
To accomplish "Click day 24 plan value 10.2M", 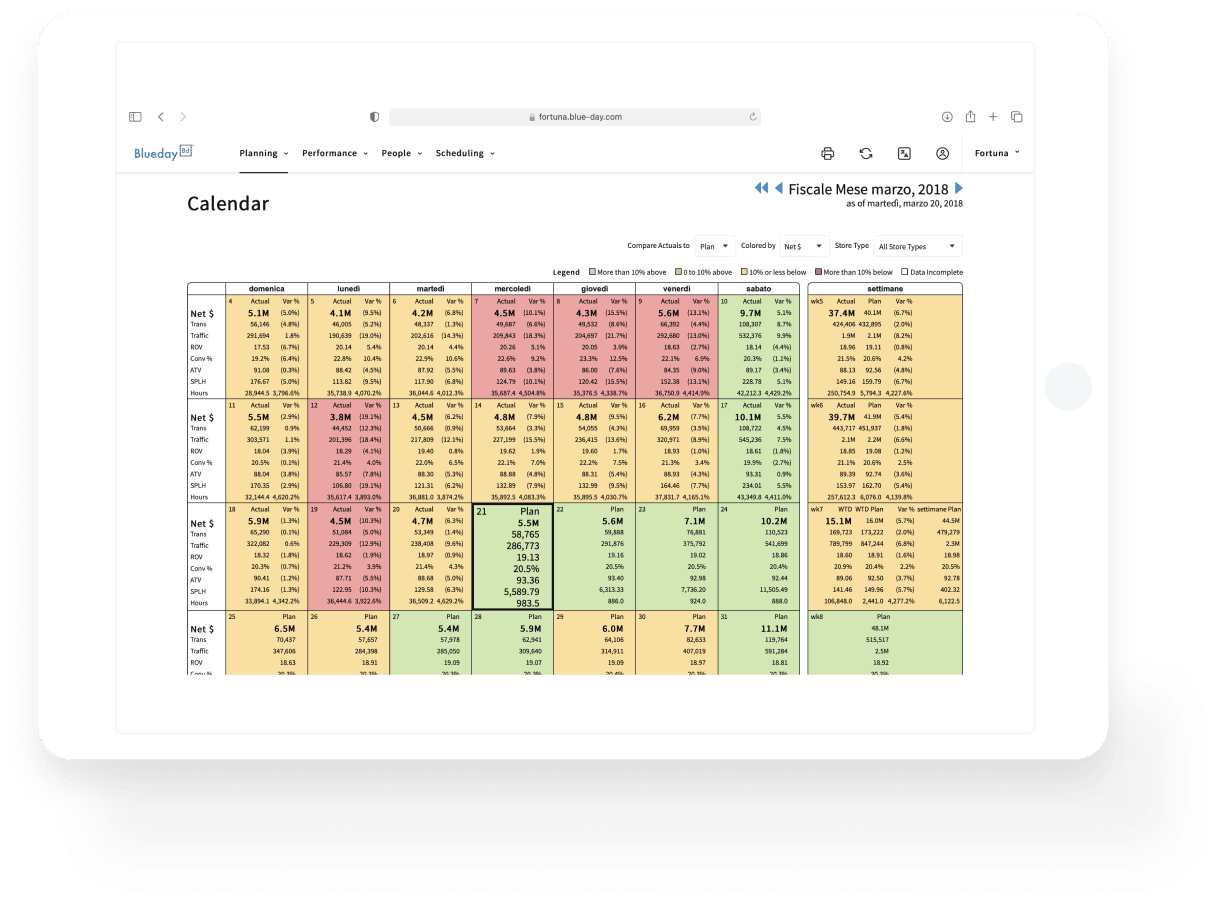I will (774, 521).
